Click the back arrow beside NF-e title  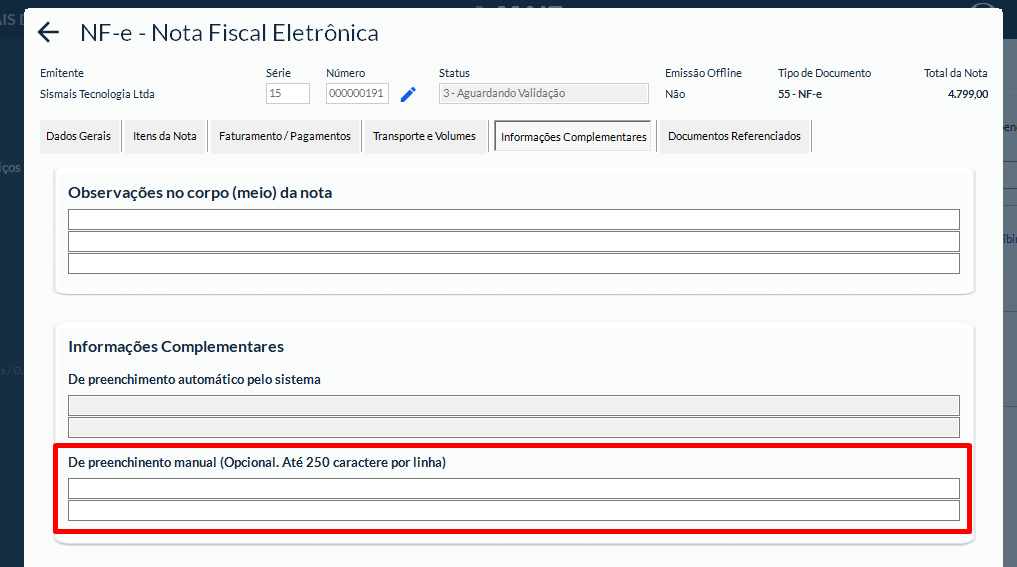48,33
